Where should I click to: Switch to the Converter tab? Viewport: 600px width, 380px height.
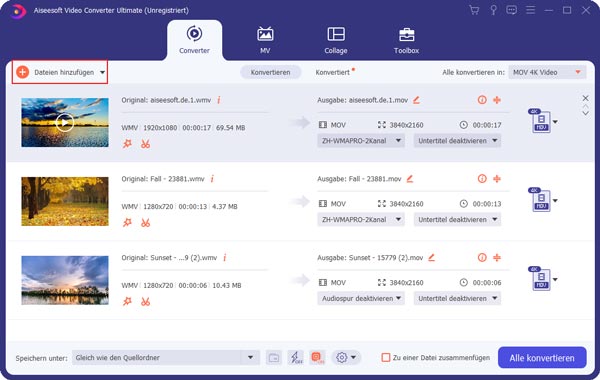pyautogui.click(x=194, y=40)
